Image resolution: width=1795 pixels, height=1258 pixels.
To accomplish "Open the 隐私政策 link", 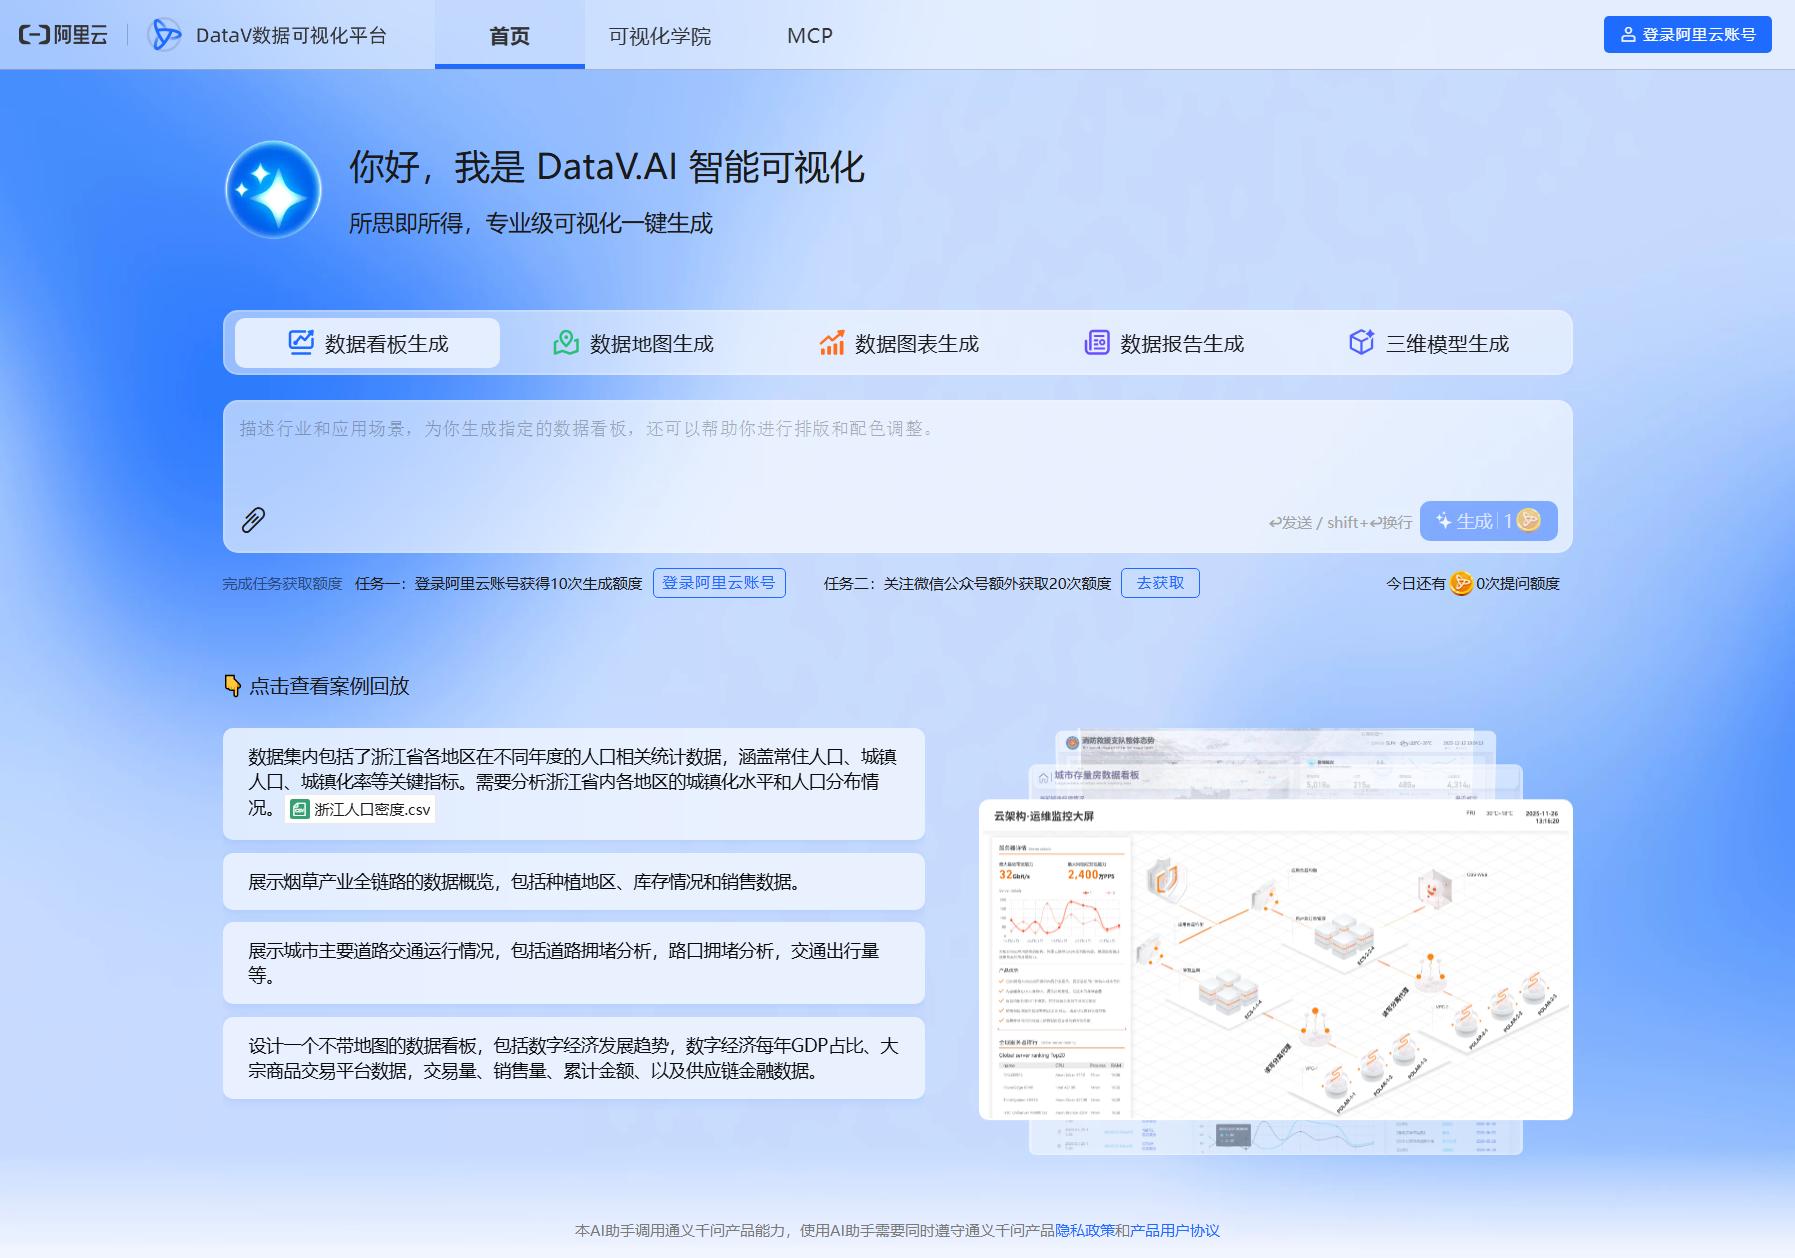I will pyautogui.click(x=1085, y=1231).
